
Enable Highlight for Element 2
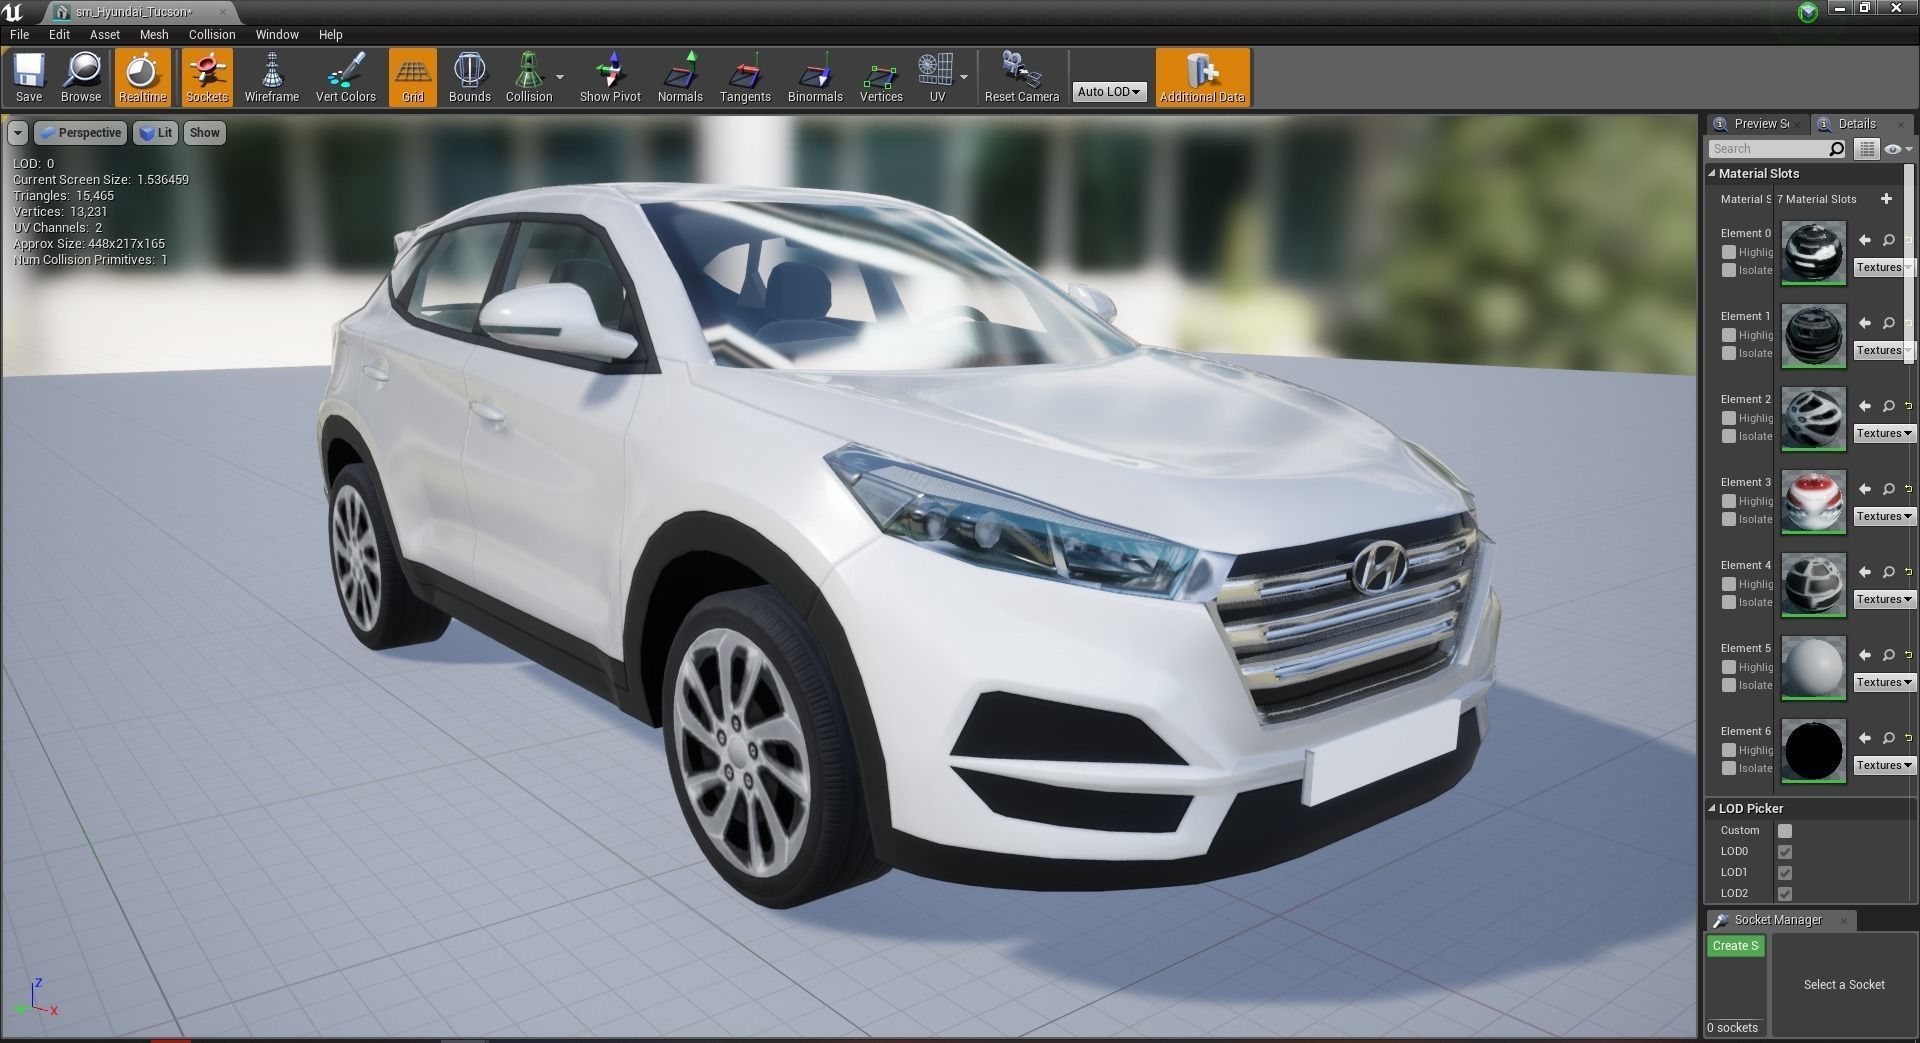pyautogui.click(x=1728, y=418)
